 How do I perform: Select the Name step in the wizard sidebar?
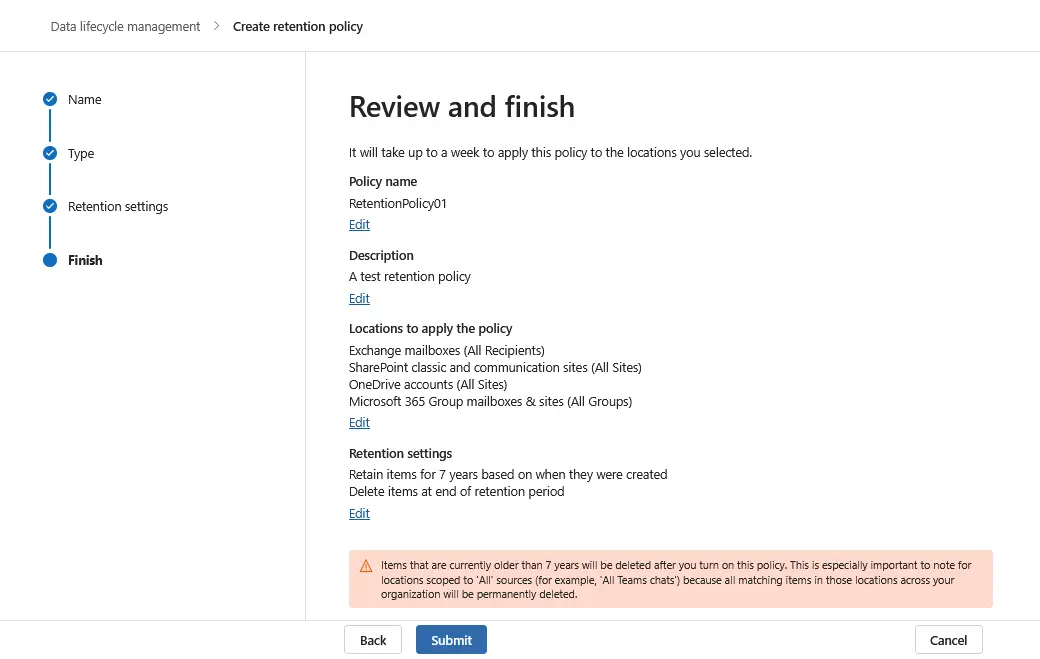tap(84, 99)
